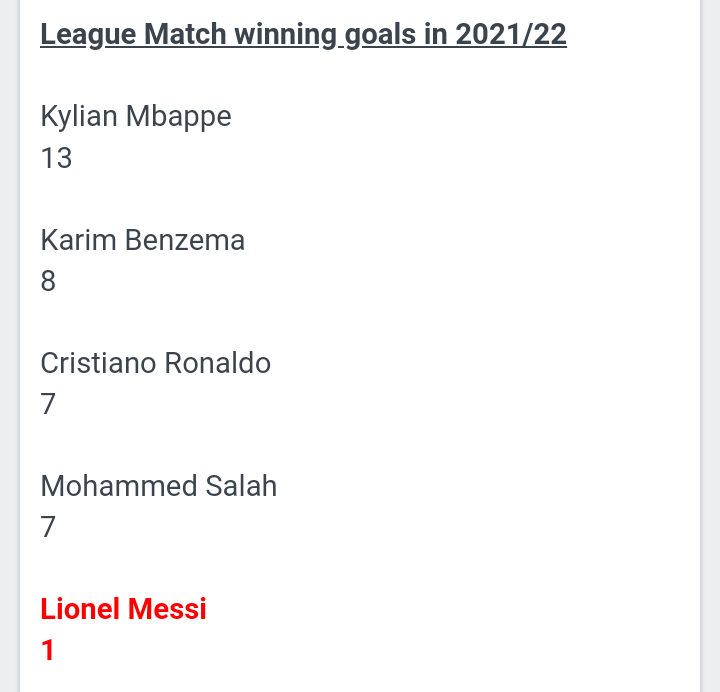Click the surname 'Benzema'
This screenshot has width=720, height=692.
pyautogui.click(x=185, y=240)
